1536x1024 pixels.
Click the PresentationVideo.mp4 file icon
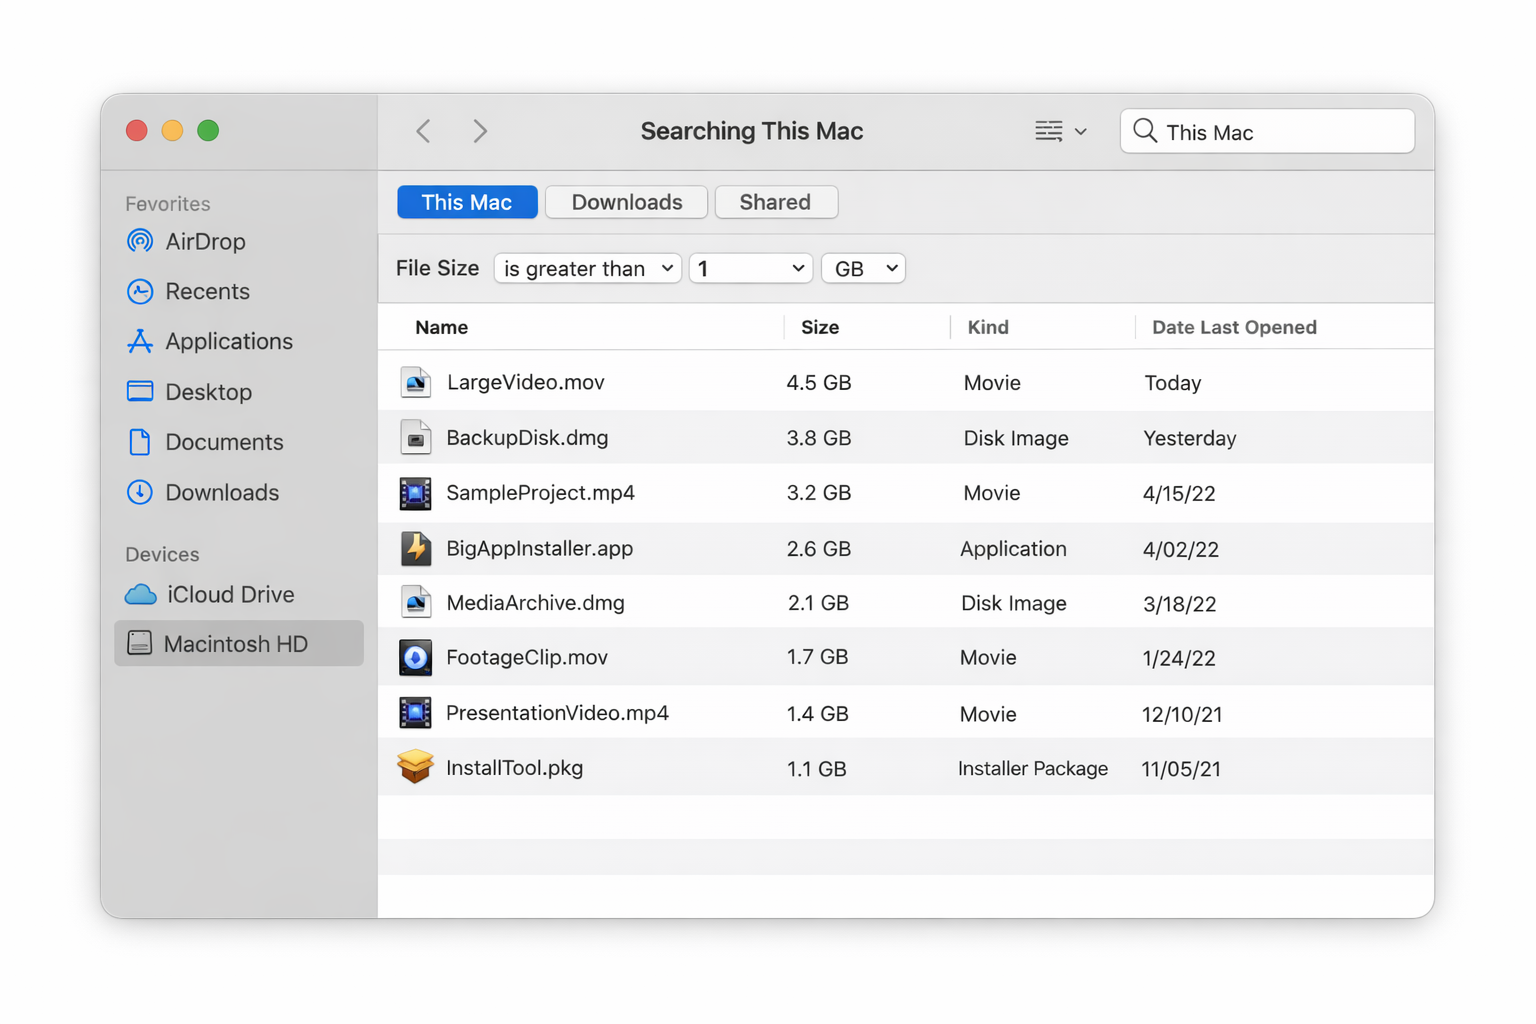[x=415, y=713]
